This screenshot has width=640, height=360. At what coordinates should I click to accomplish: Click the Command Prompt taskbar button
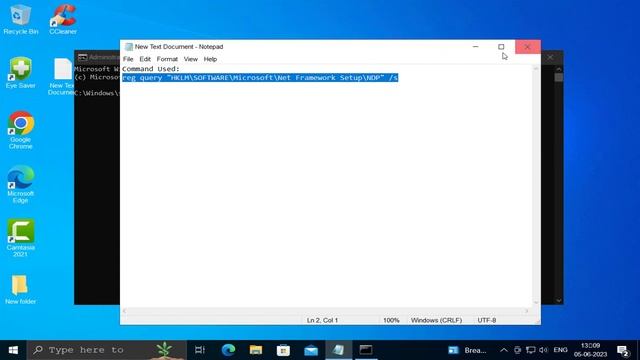366,350
